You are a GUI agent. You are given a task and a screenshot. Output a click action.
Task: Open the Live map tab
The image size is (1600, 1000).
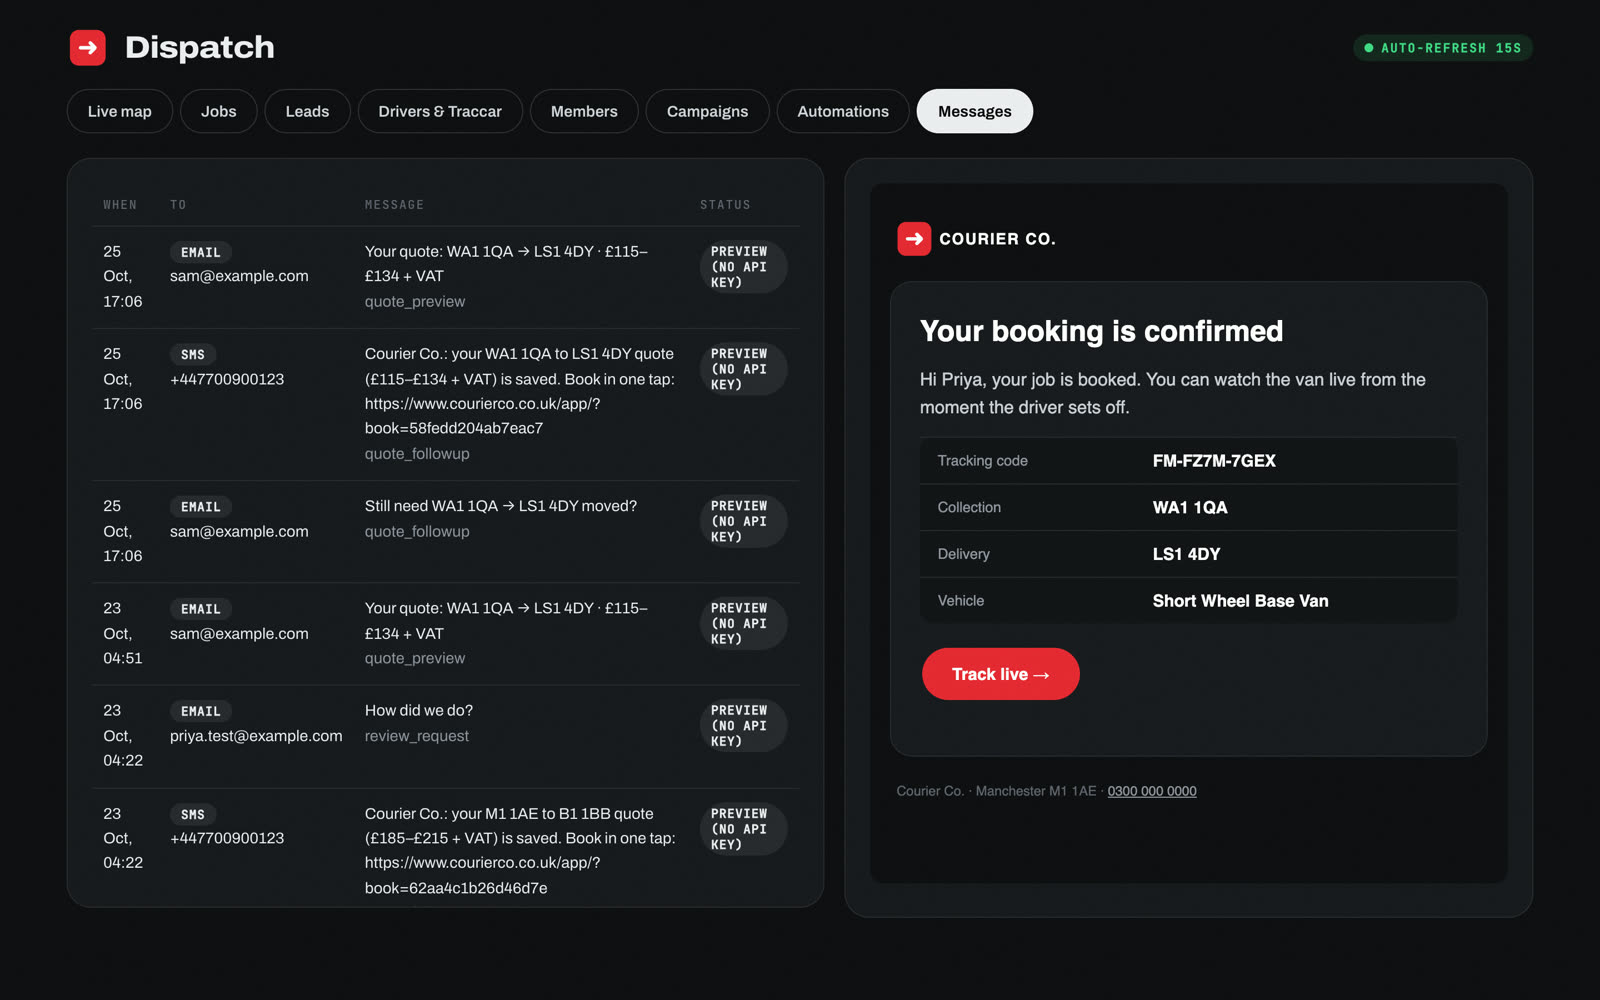click(x=120, y=111)
